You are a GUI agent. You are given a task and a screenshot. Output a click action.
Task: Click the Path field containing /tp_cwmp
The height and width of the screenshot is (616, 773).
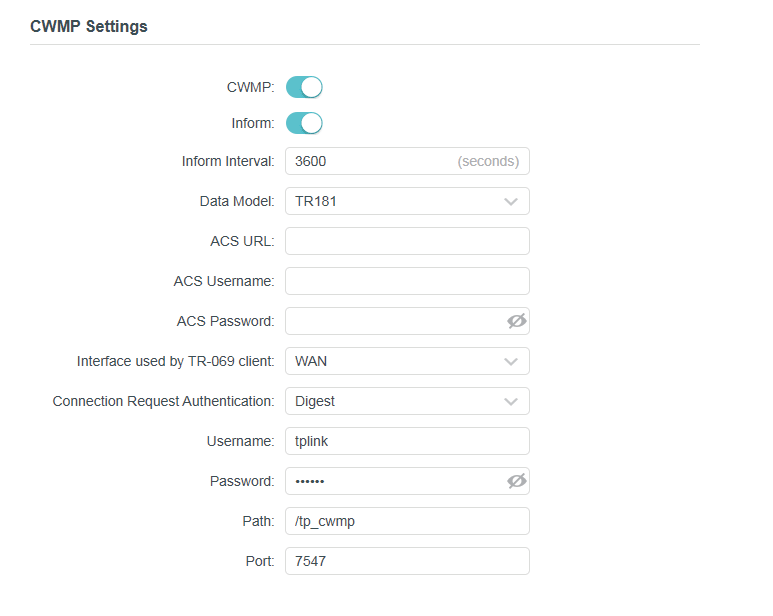(407, 521)
